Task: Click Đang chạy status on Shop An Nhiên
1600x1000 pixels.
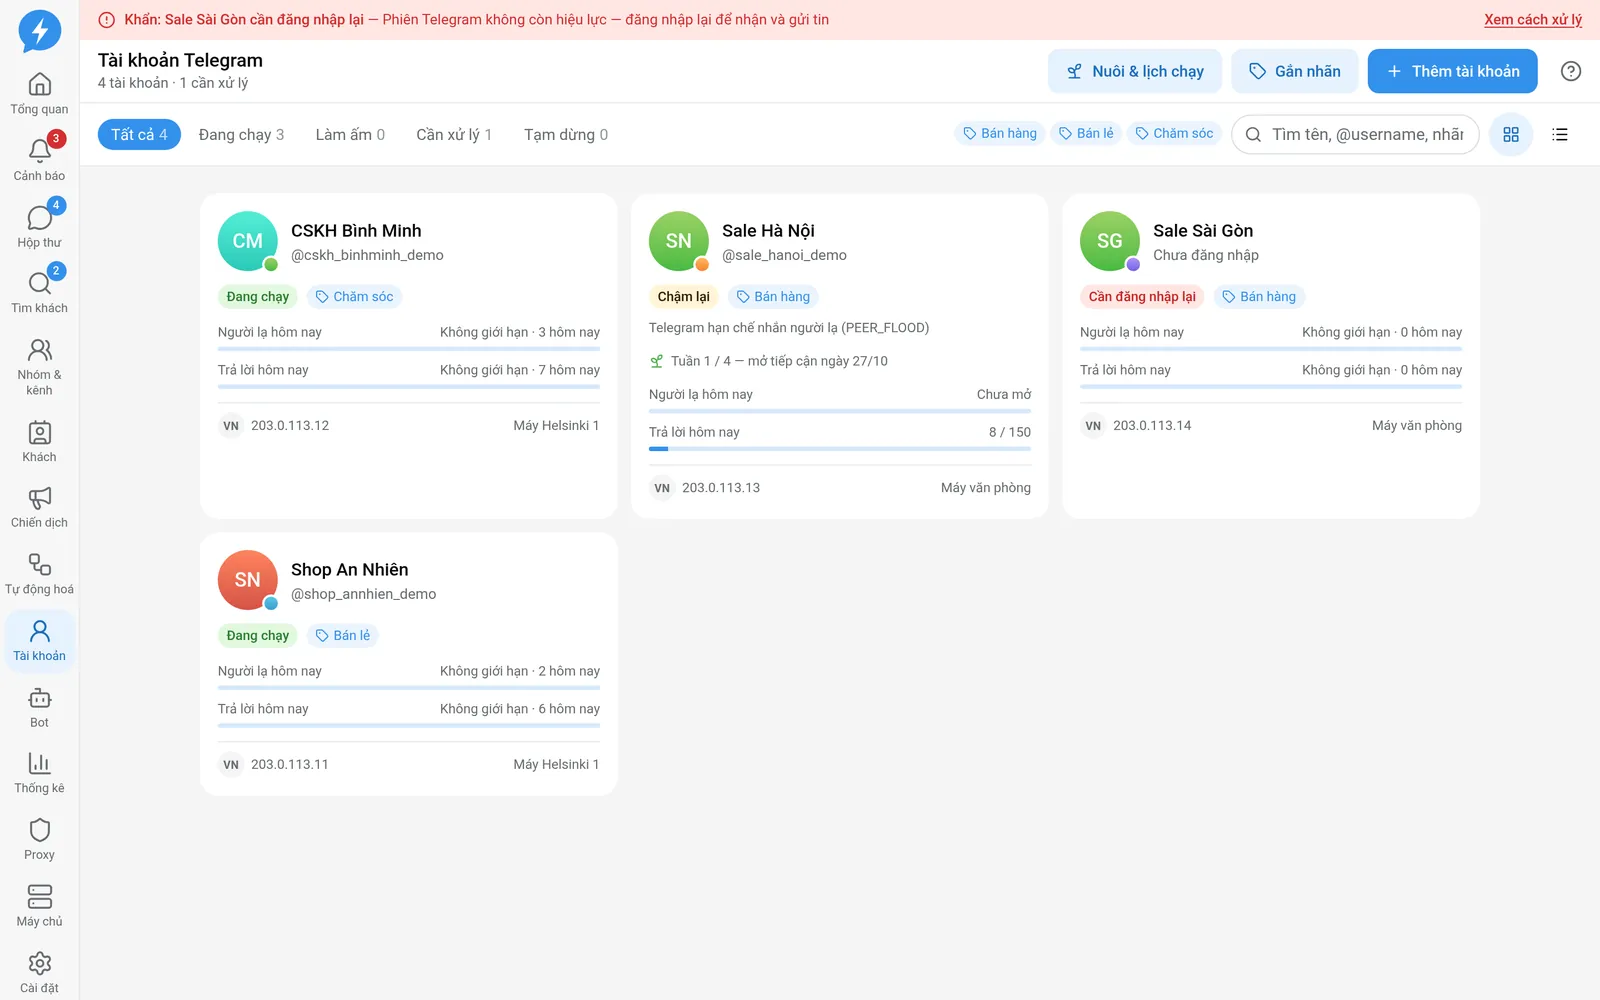Action: (x=258, y=635)
